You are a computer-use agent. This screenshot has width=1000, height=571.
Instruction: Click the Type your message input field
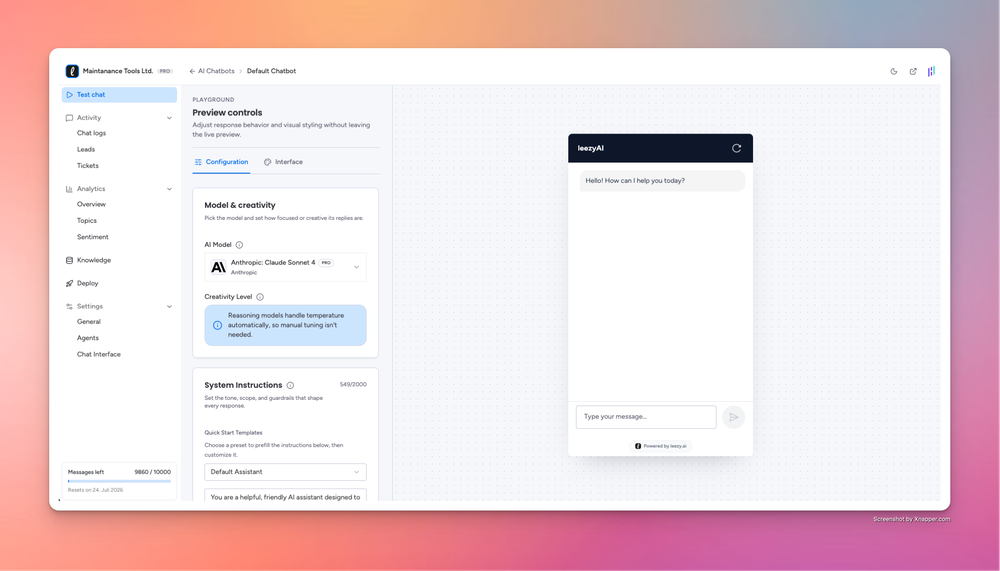tap(646, 417)
